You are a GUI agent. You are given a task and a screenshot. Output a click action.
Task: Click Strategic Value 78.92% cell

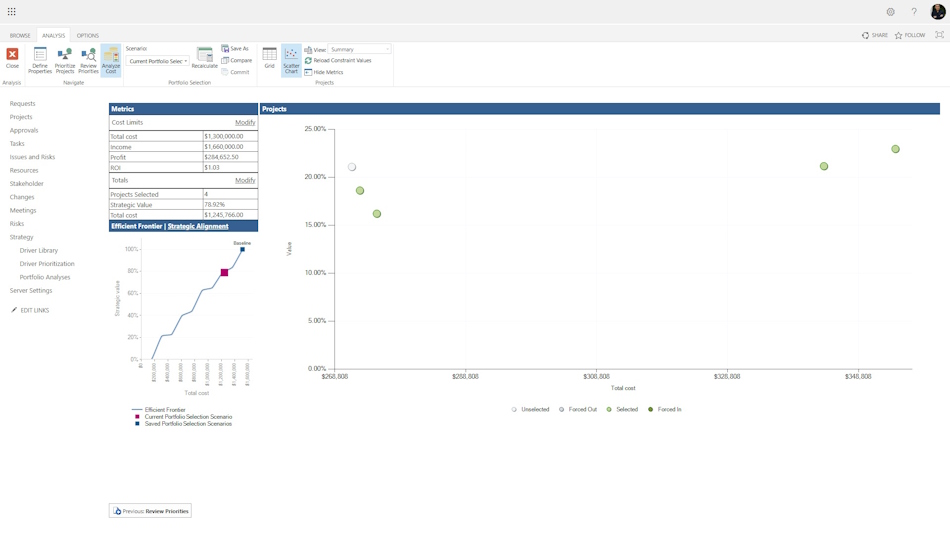point(230,205)
